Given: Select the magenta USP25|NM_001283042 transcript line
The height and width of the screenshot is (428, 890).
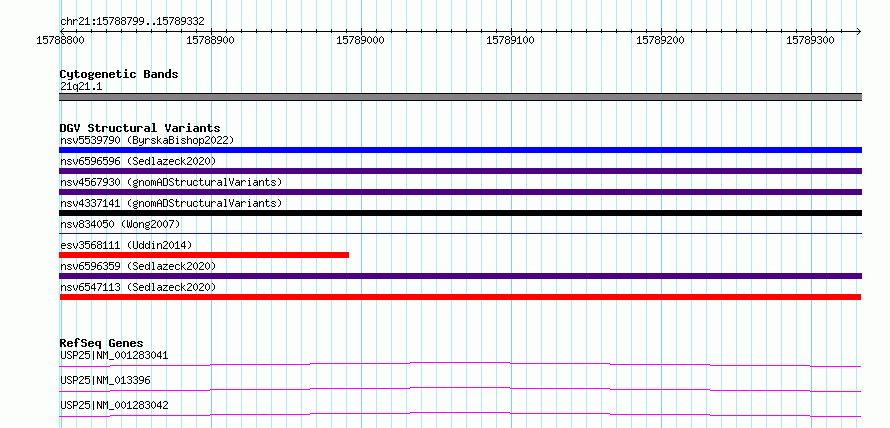Looking at the screenshot, I should [x=460, y=414].
